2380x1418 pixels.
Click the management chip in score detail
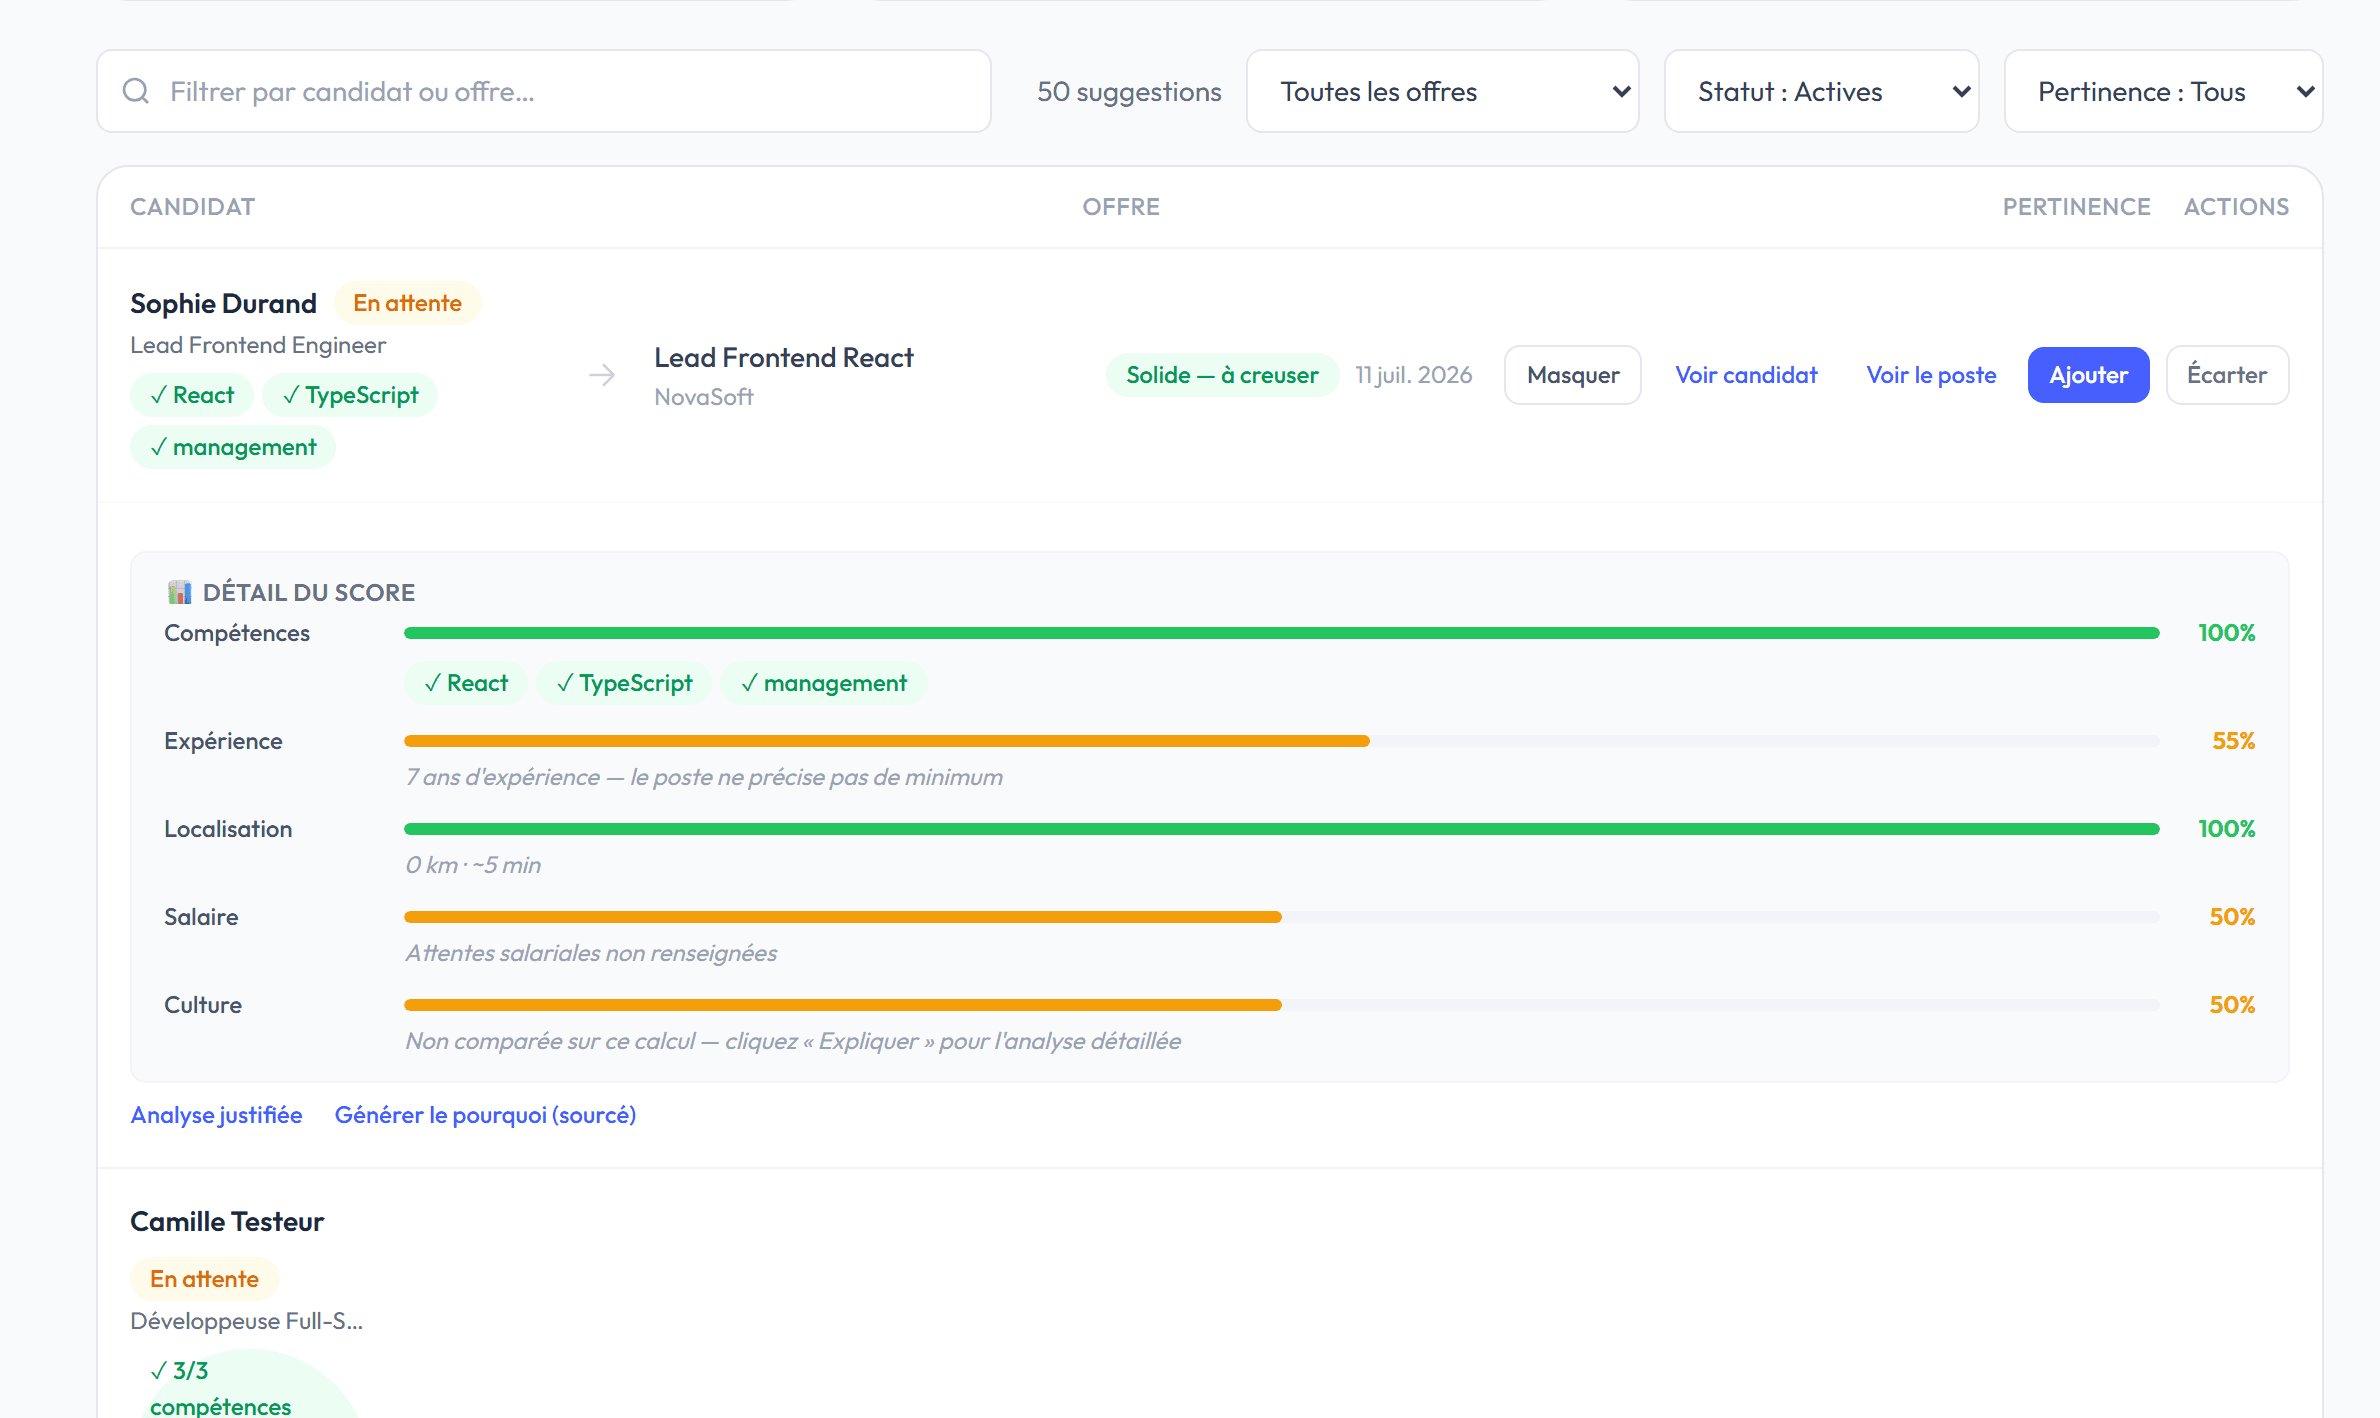pyautogui.click(x=824, y=683)
